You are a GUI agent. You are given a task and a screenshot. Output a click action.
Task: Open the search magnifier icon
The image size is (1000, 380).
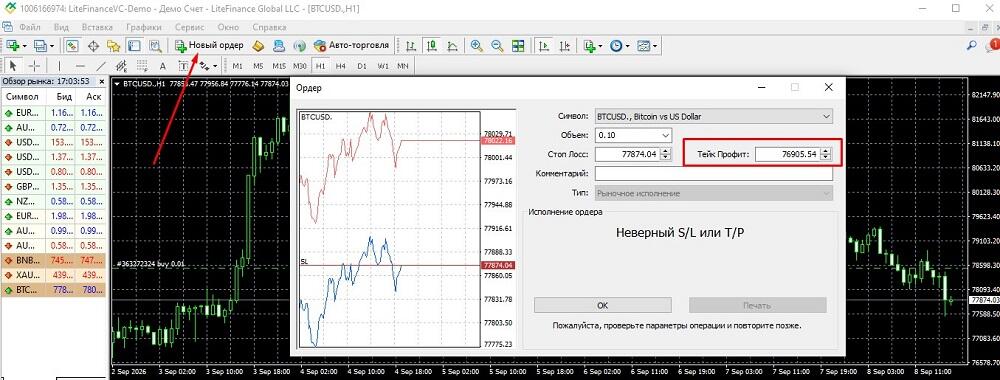coord(972,46)
